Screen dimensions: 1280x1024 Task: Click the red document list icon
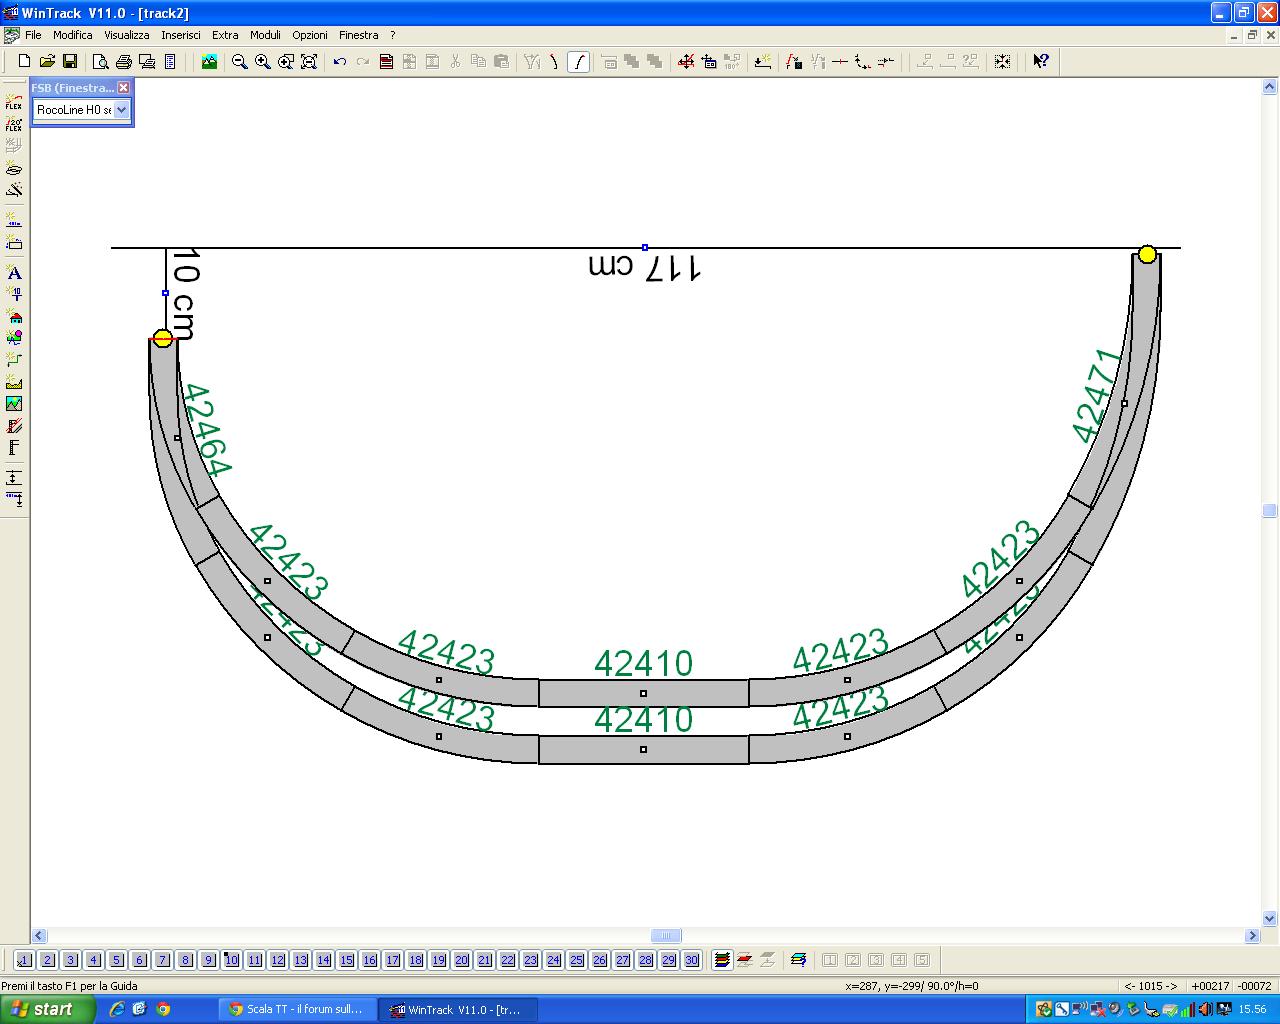(386, 61)
